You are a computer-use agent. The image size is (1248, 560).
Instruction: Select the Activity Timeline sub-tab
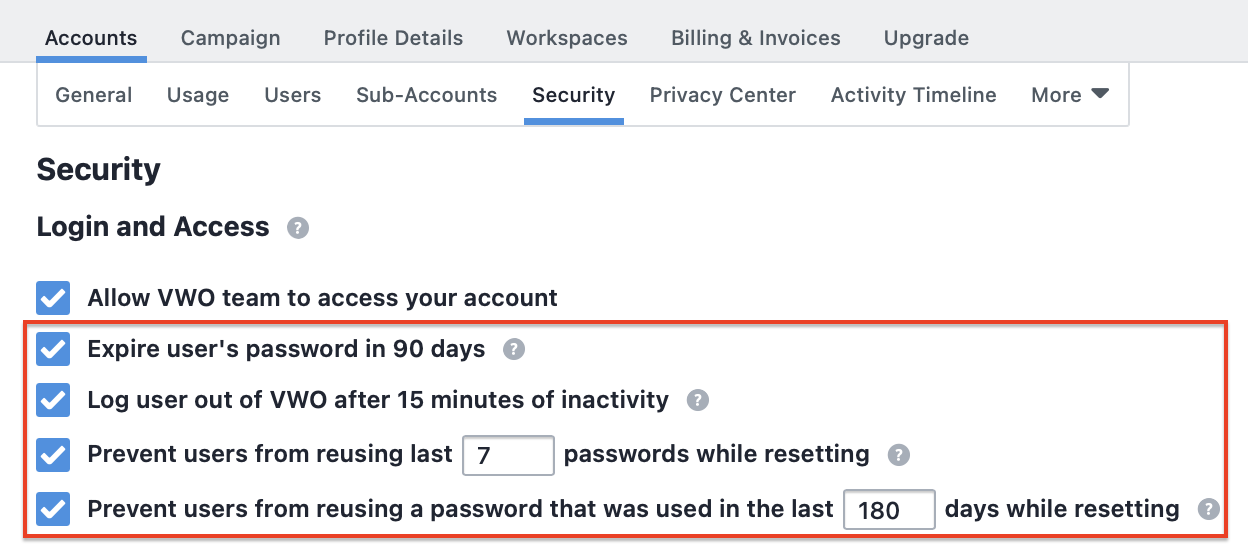[x=914, y=95]
